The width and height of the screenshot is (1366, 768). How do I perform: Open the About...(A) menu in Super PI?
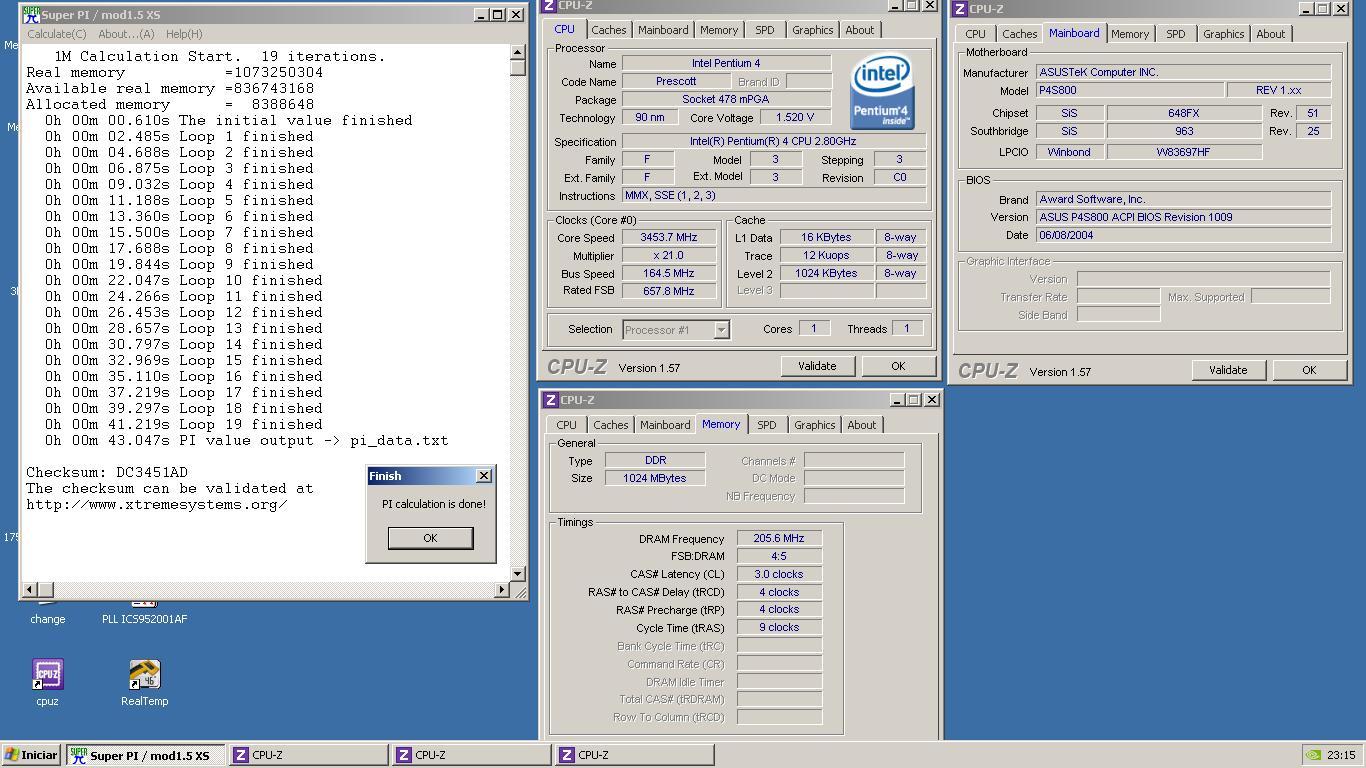[x=126, y=34]
